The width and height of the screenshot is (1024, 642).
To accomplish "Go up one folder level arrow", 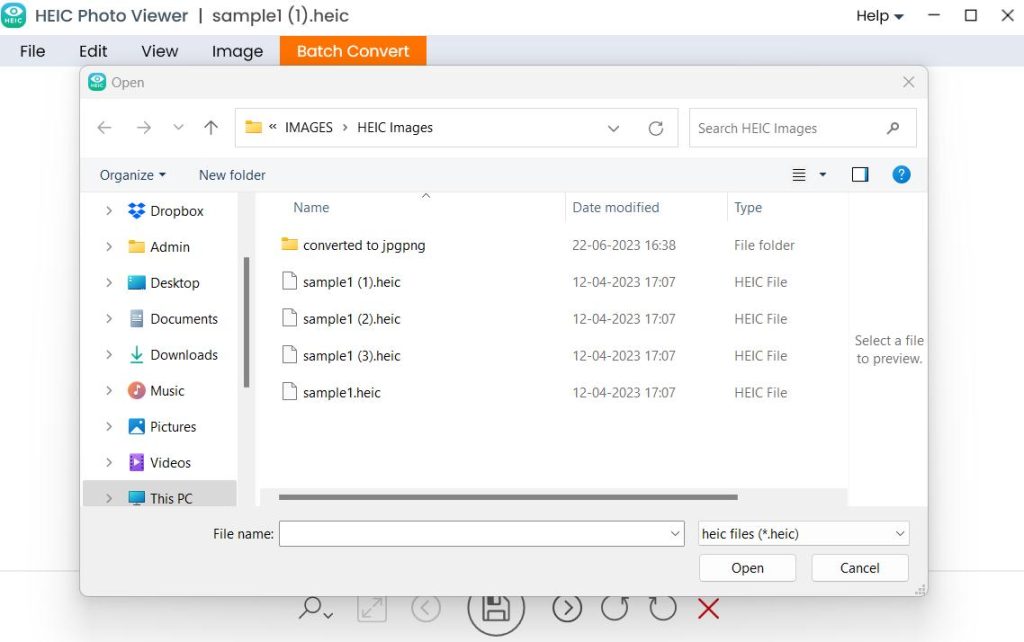I will tap(210, 127).
